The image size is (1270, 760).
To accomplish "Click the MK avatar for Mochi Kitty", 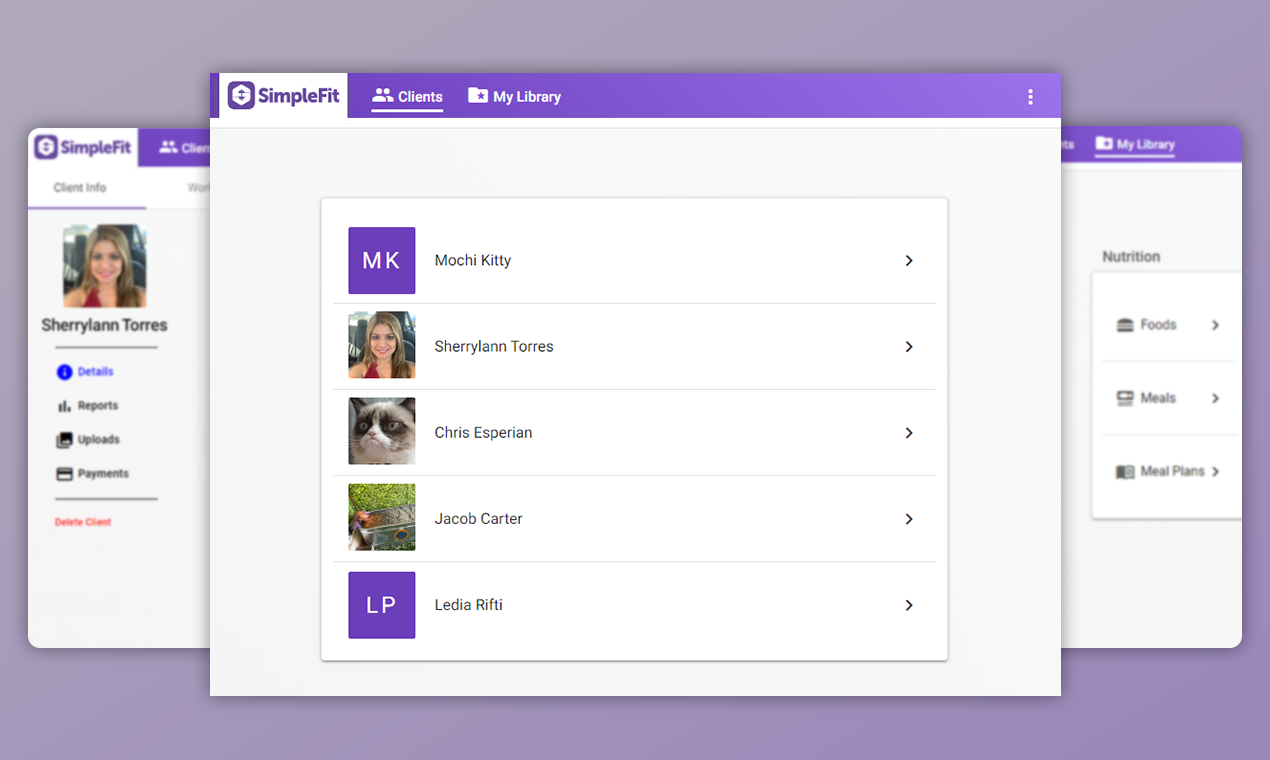I will point(382,260).
